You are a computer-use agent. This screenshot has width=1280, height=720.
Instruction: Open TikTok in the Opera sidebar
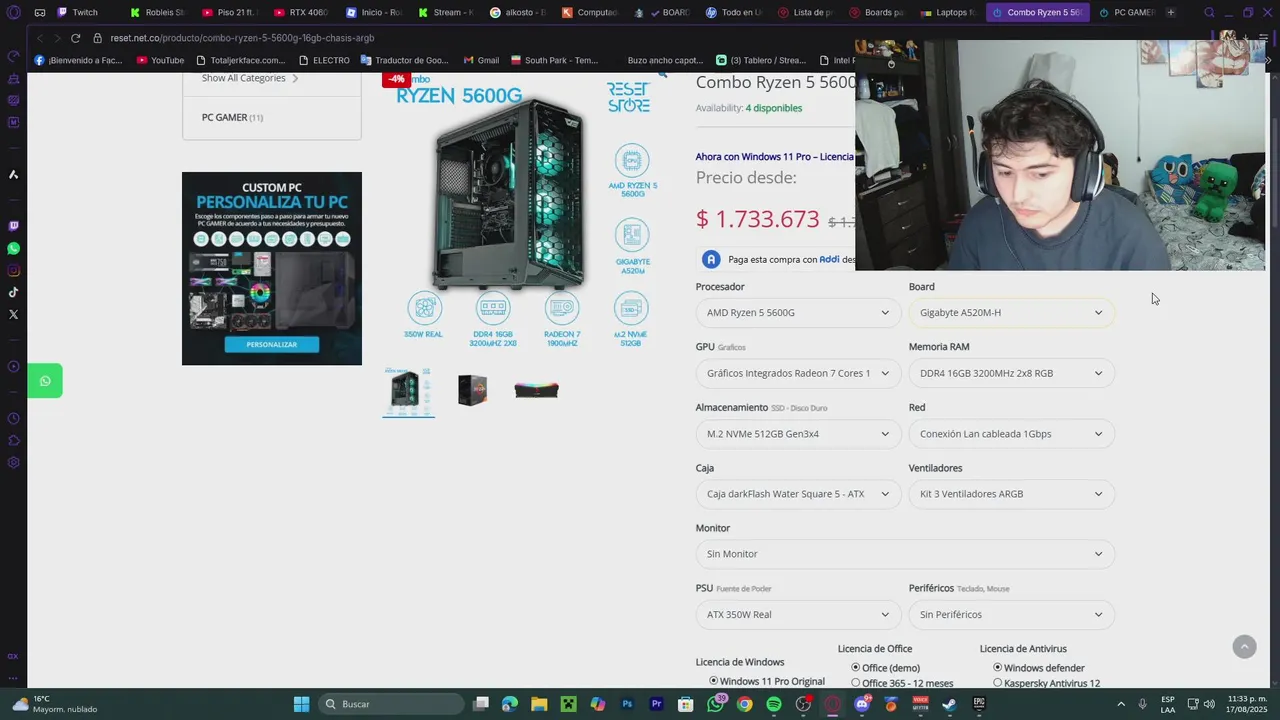(x=13, y=292)
